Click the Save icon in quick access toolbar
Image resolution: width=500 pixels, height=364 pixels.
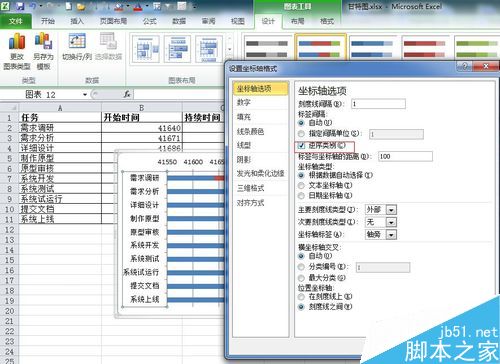pyautogui.click(x=20, y=6)
